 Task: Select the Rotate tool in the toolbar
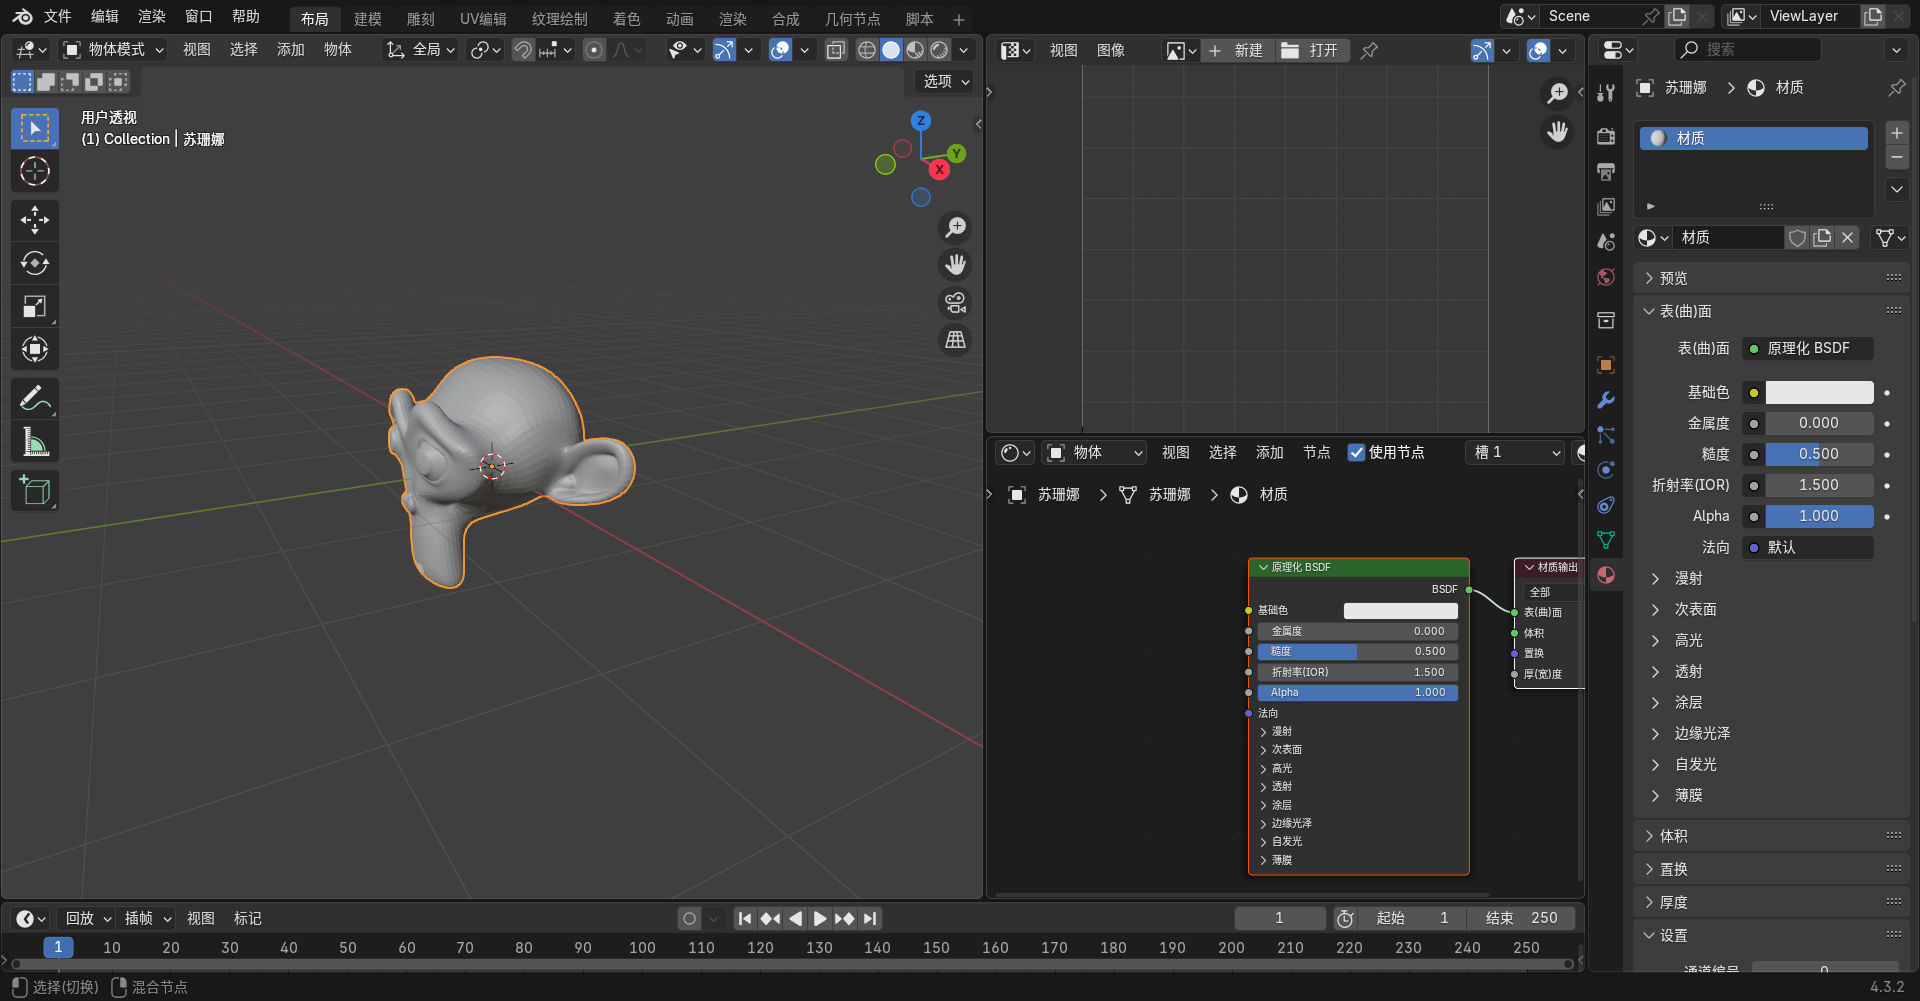click(x=35, y=263)
